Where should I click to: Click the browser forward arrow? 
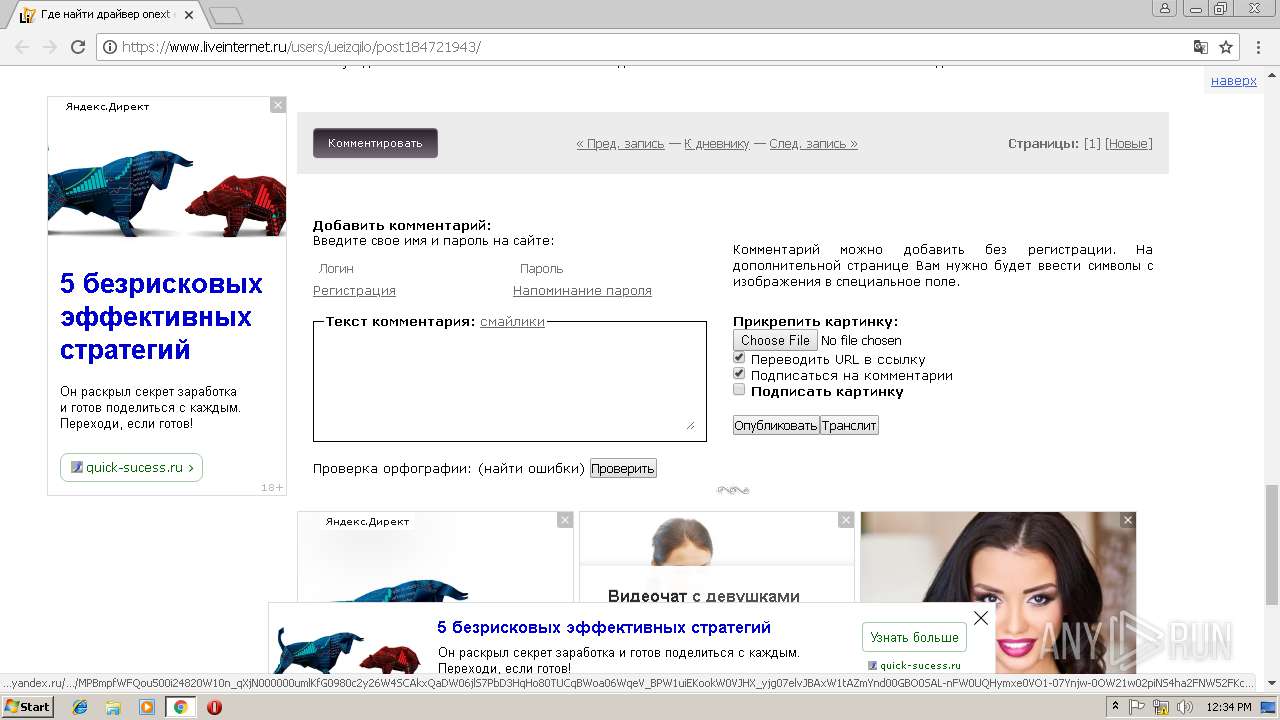pos(50,47)
